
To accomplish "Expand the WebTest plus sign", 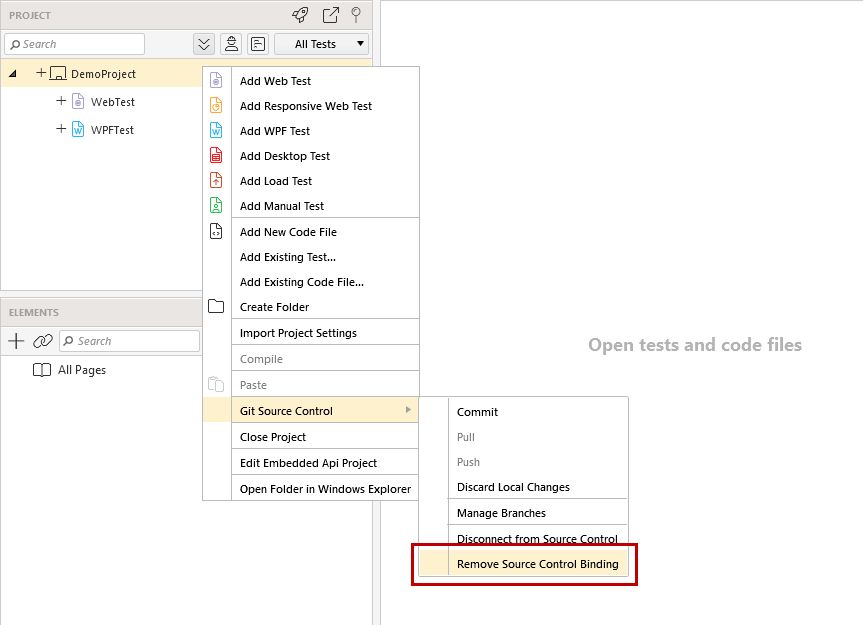I will click(x=61, y=101).
